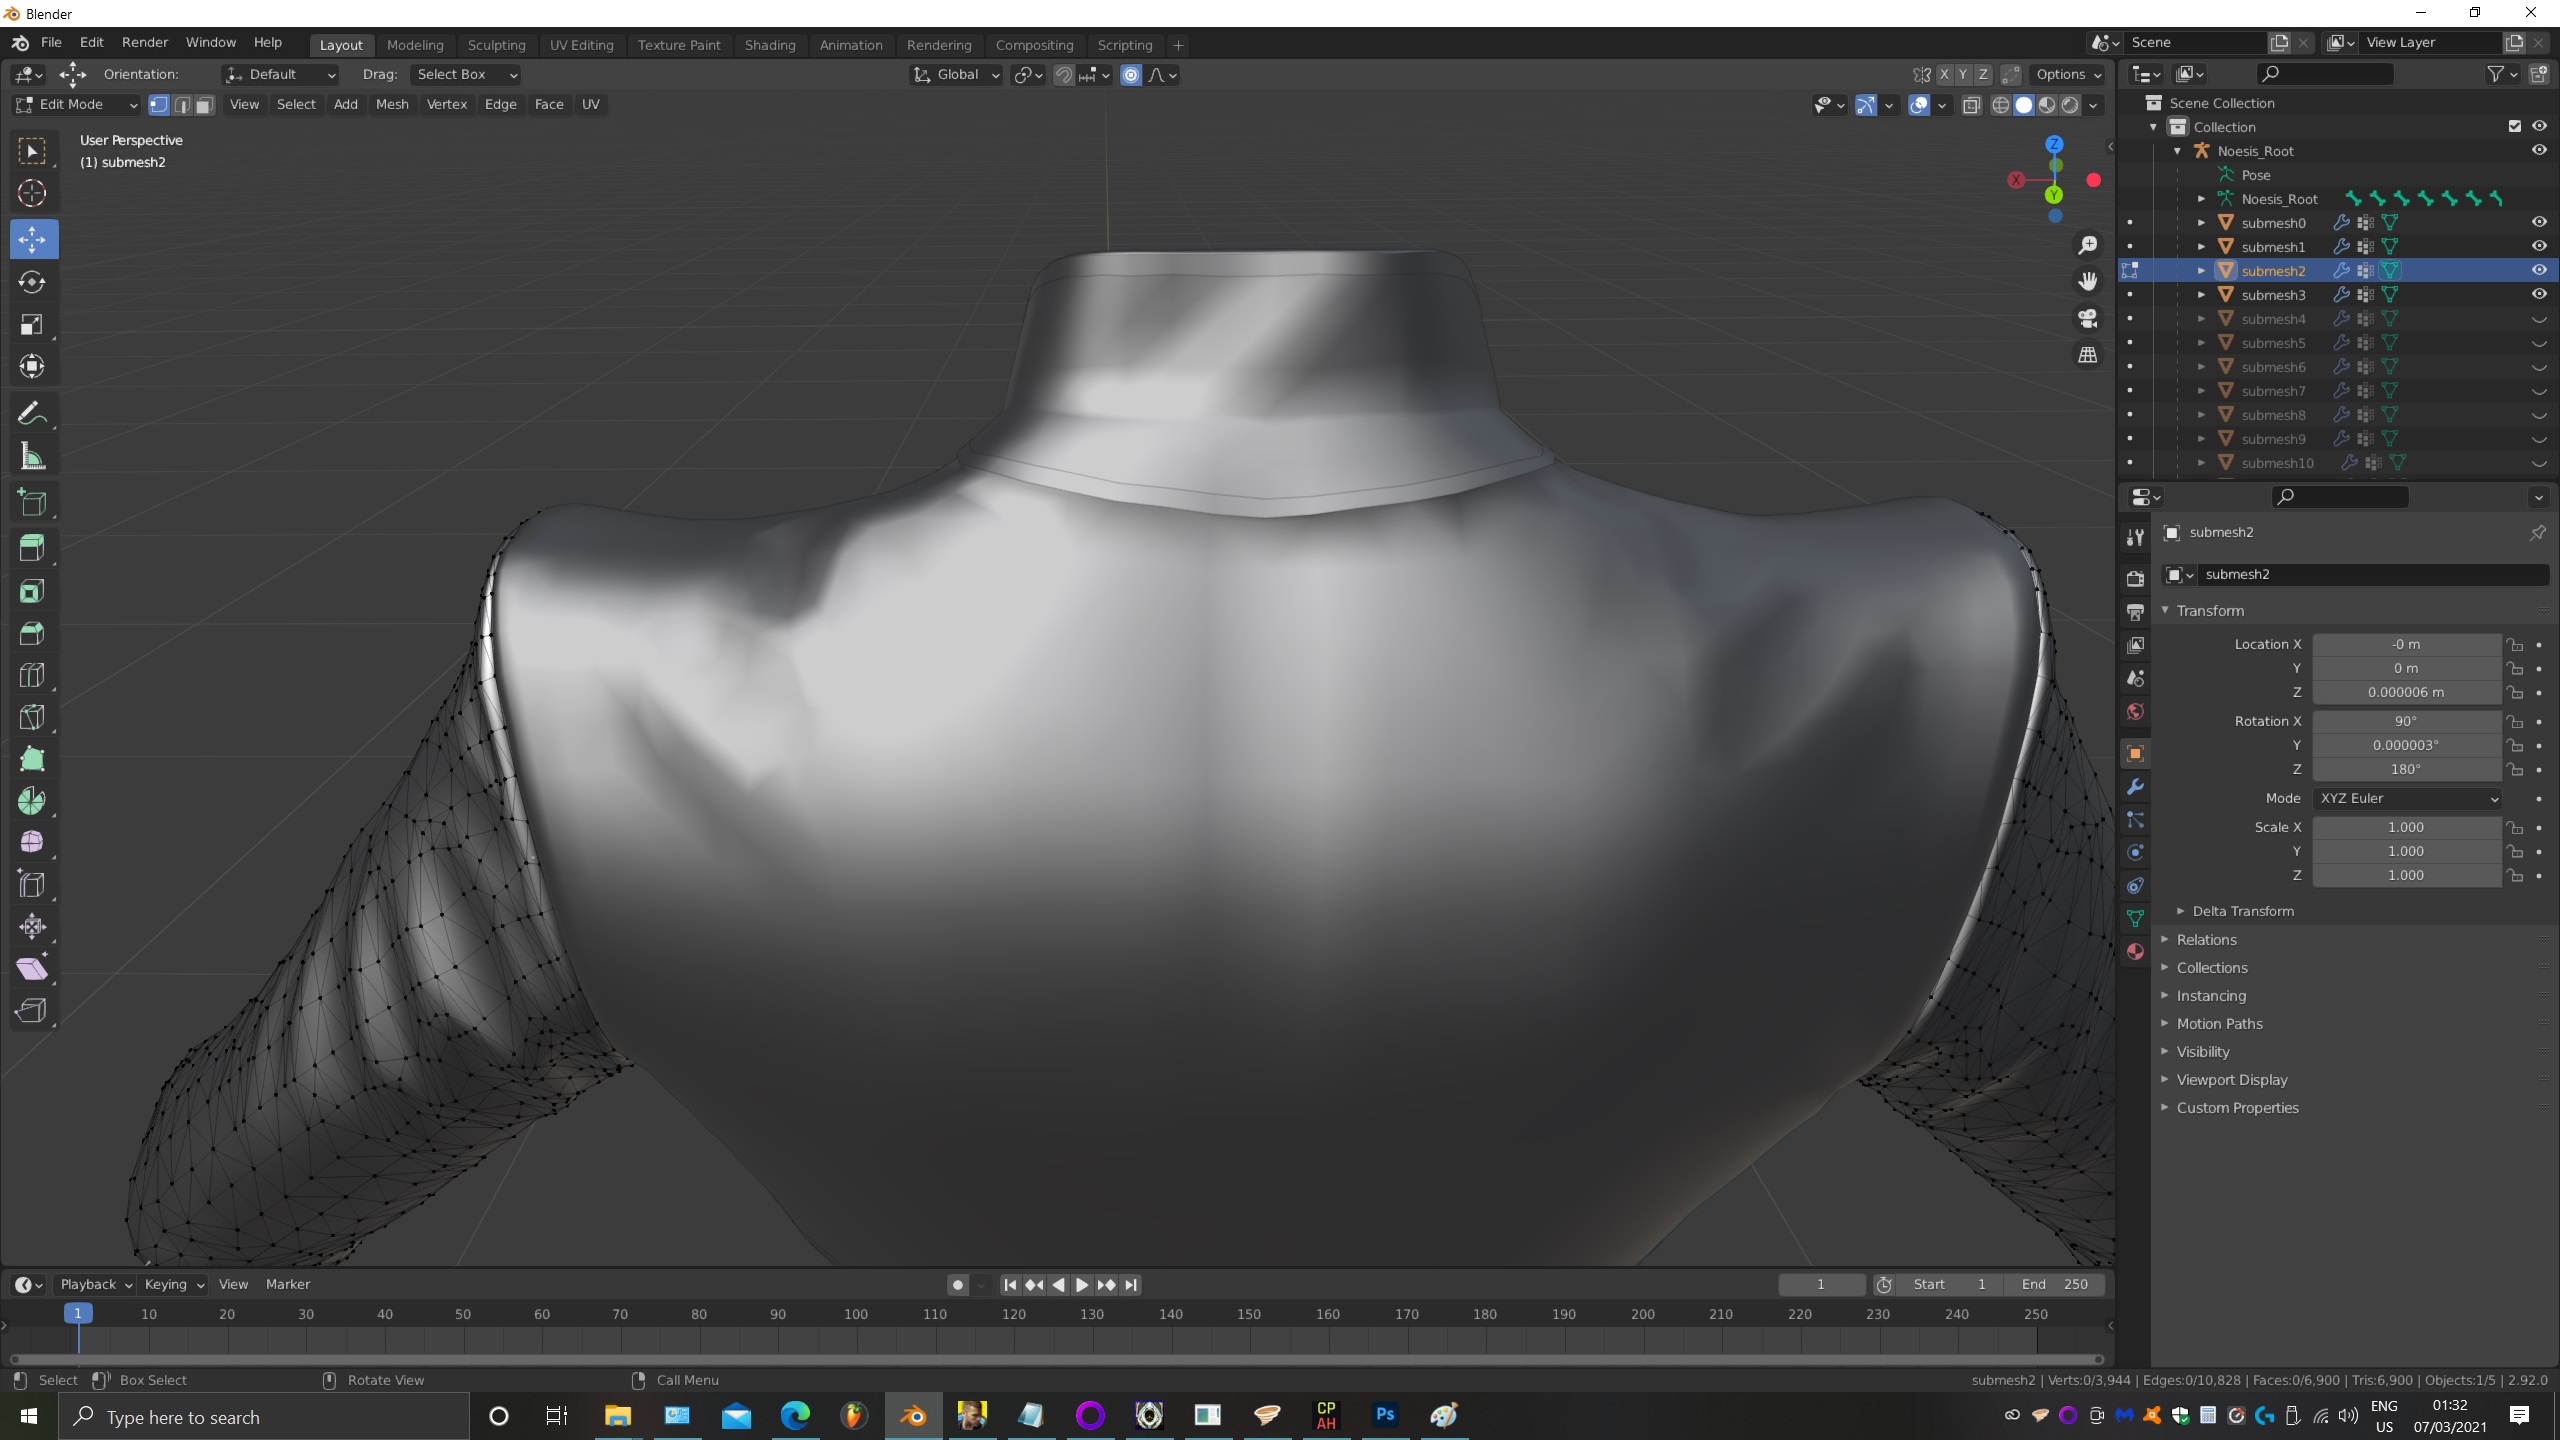Open the Keying popover

173,1285
